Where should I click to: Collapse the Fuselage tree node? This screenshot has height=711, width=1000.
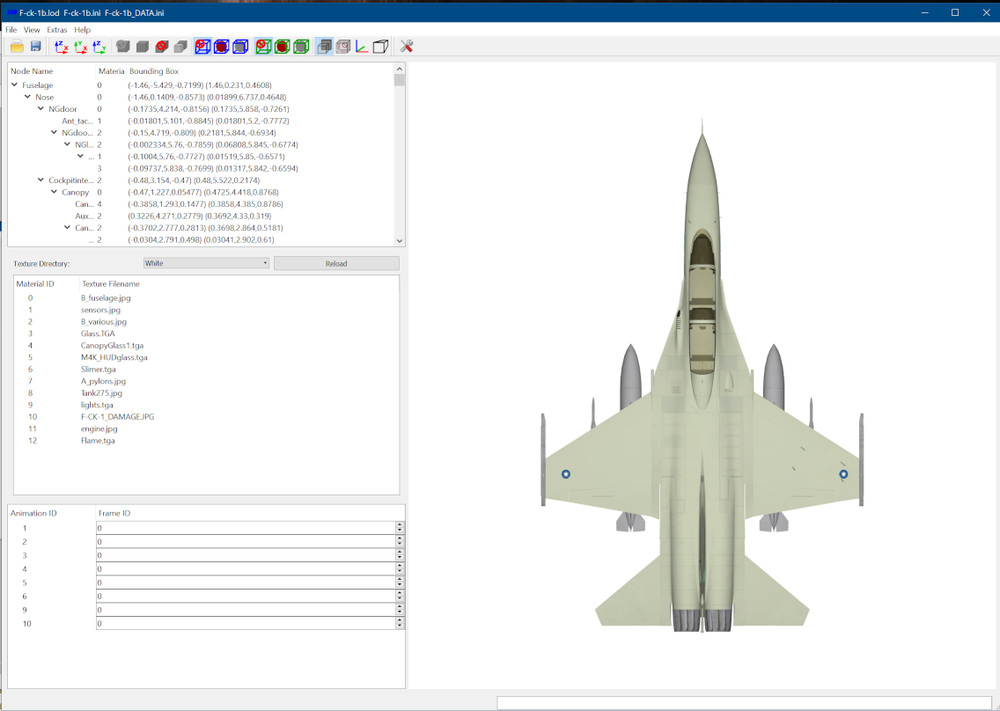point(15,85)
